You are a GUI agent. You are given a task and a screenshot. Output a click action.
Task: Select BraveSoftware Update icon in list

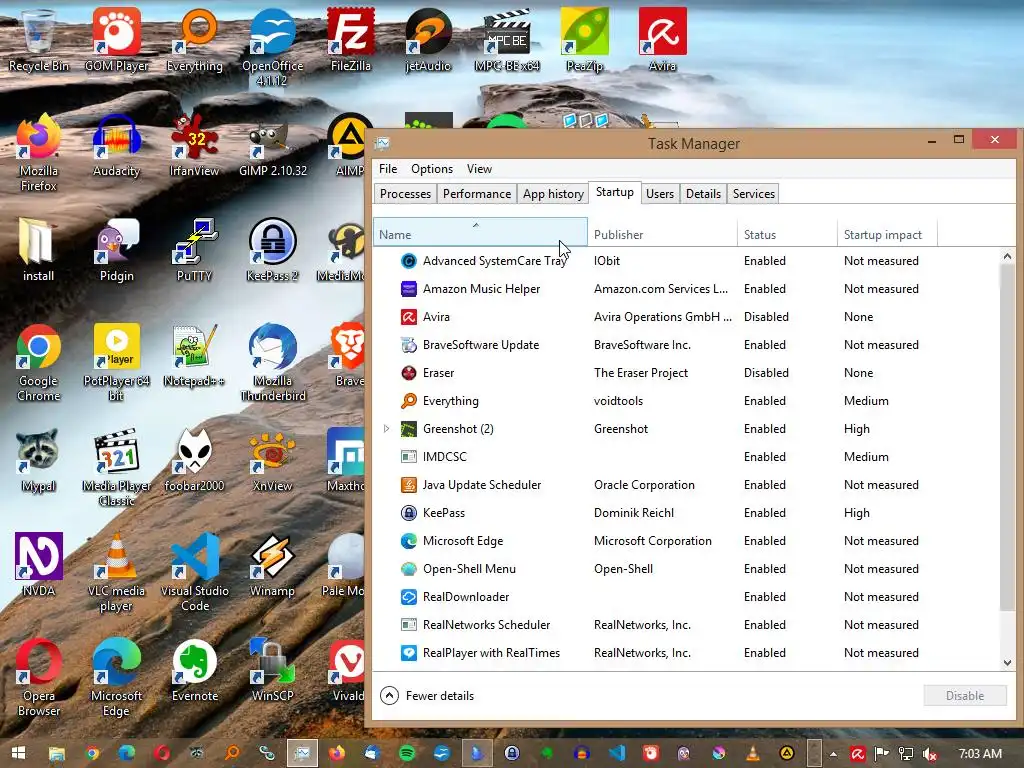(x=409, y=345)
